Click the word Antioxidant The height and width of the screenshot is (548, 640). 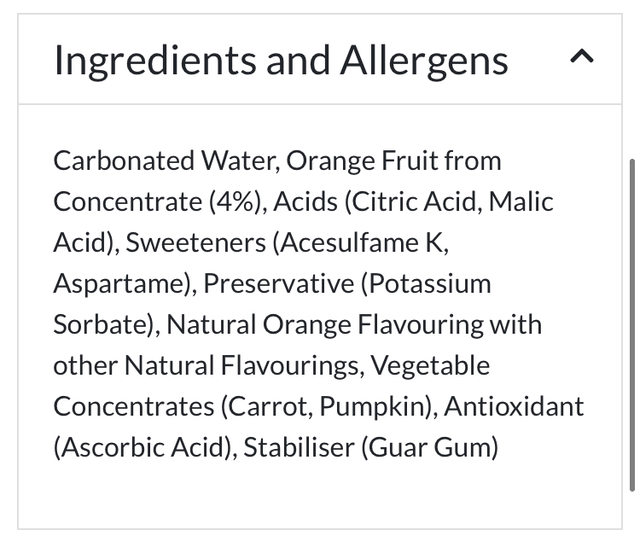[x=514, y=407]
